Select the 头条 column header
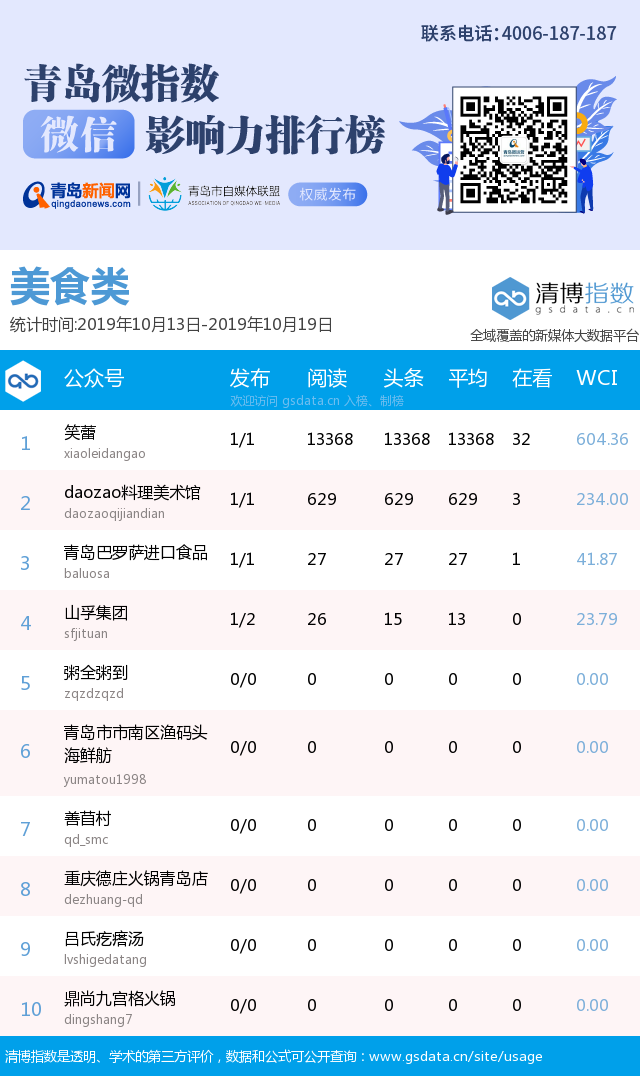This screenshot has height=1076, width=640. 404,378
